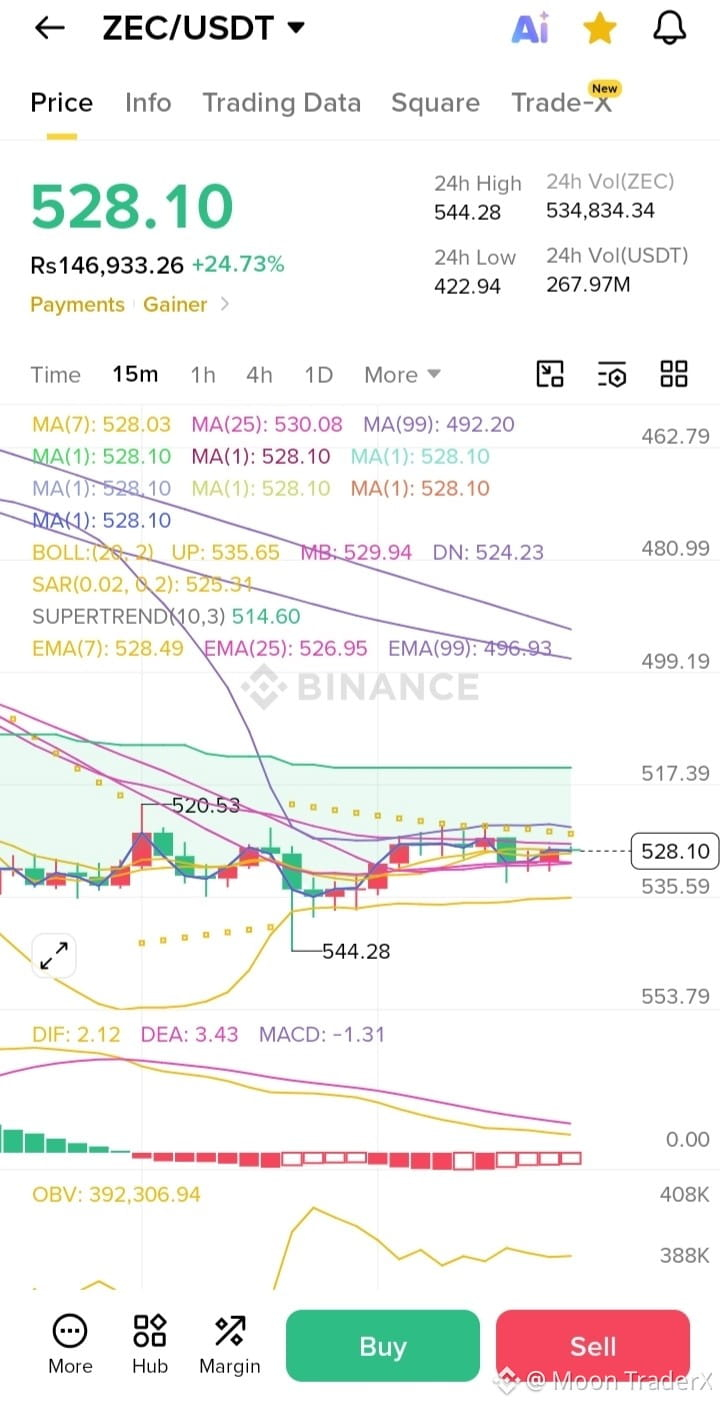Click the 520.53 price marker on chart
The image size is (720, 1406).
[x=206, y=805]
